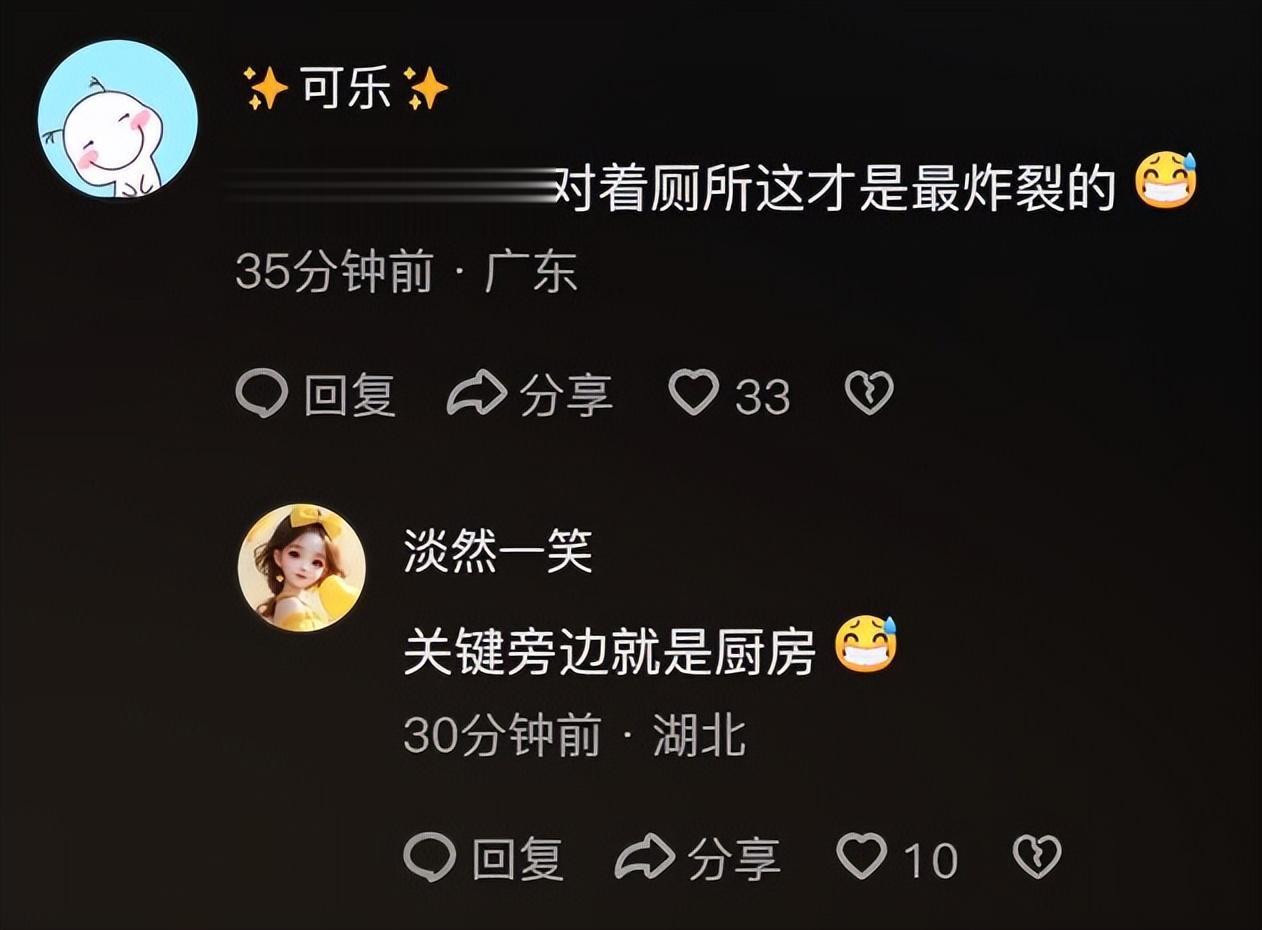Click the like count 10
This screenshot has height=930, width=1262.
(x=930, y=862)
